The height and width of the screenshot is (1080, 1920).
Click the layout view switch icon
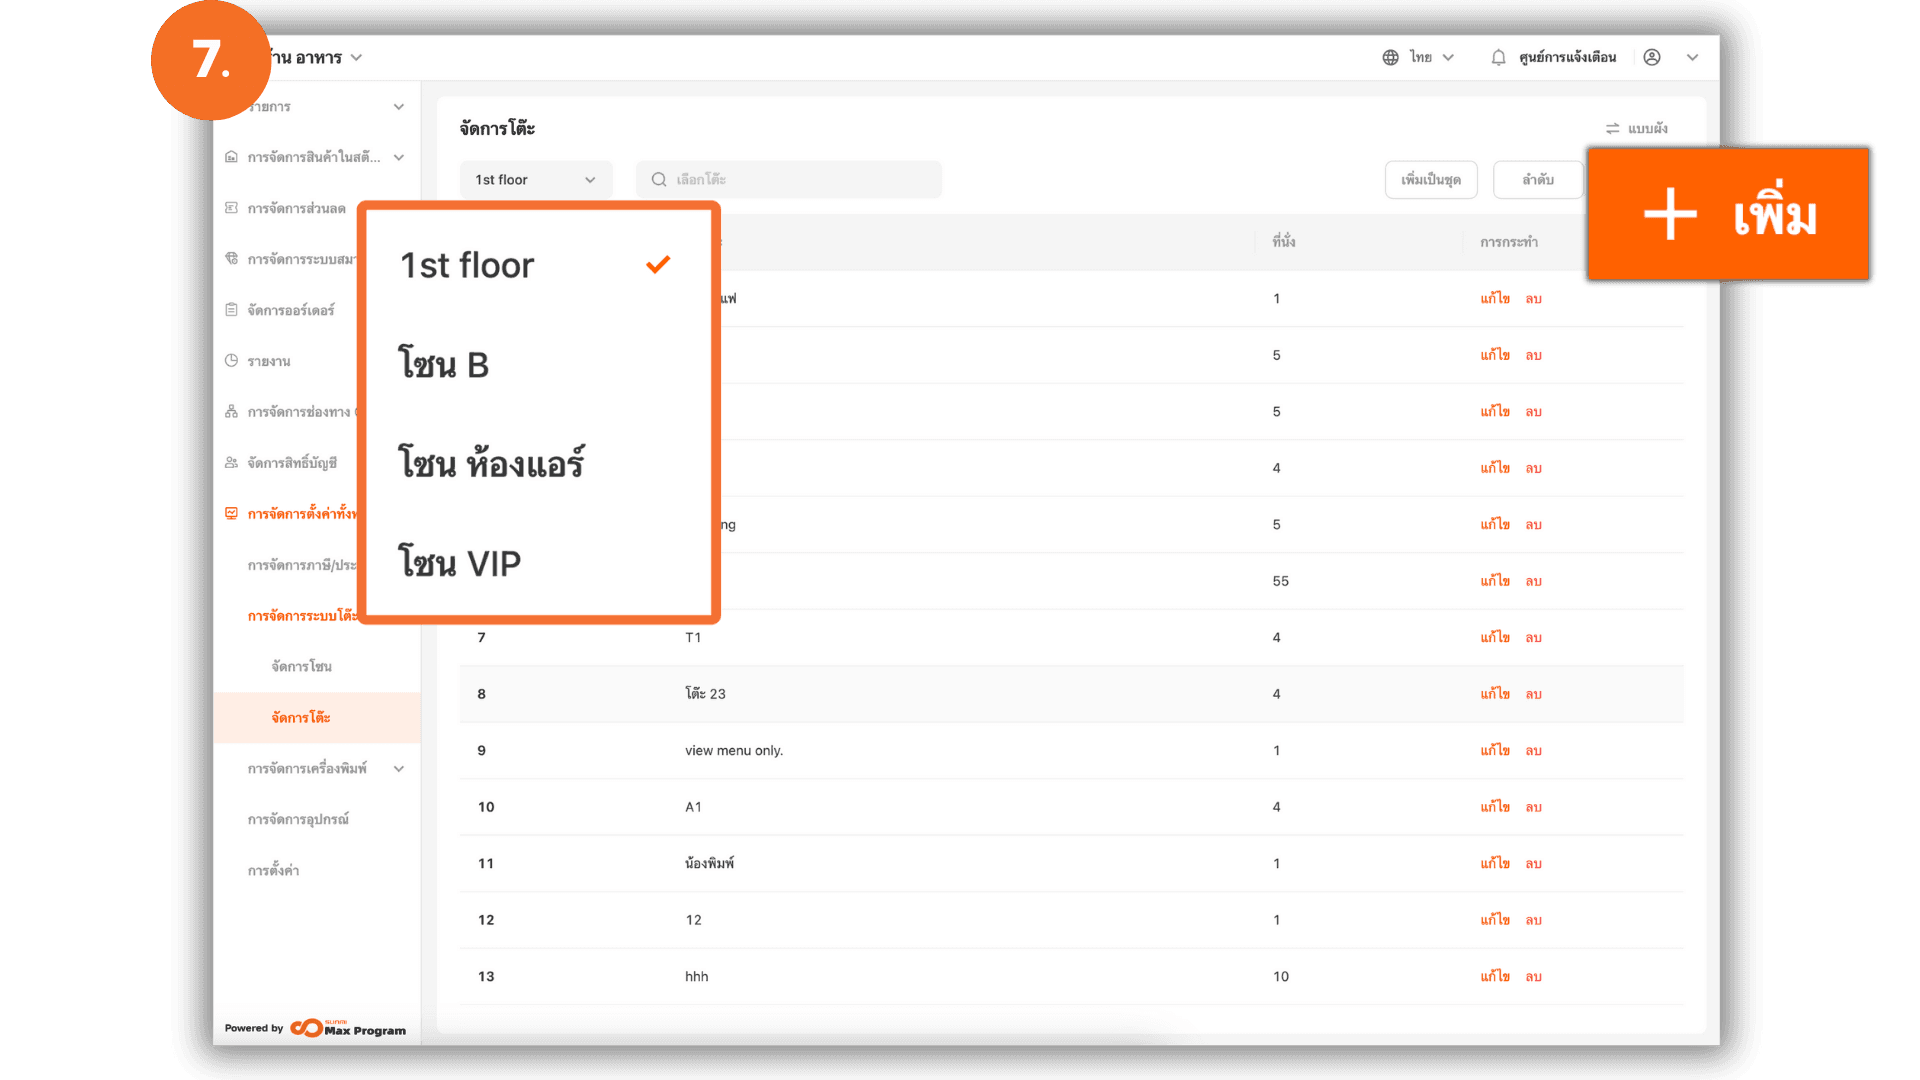click(x=1612, y=129)
